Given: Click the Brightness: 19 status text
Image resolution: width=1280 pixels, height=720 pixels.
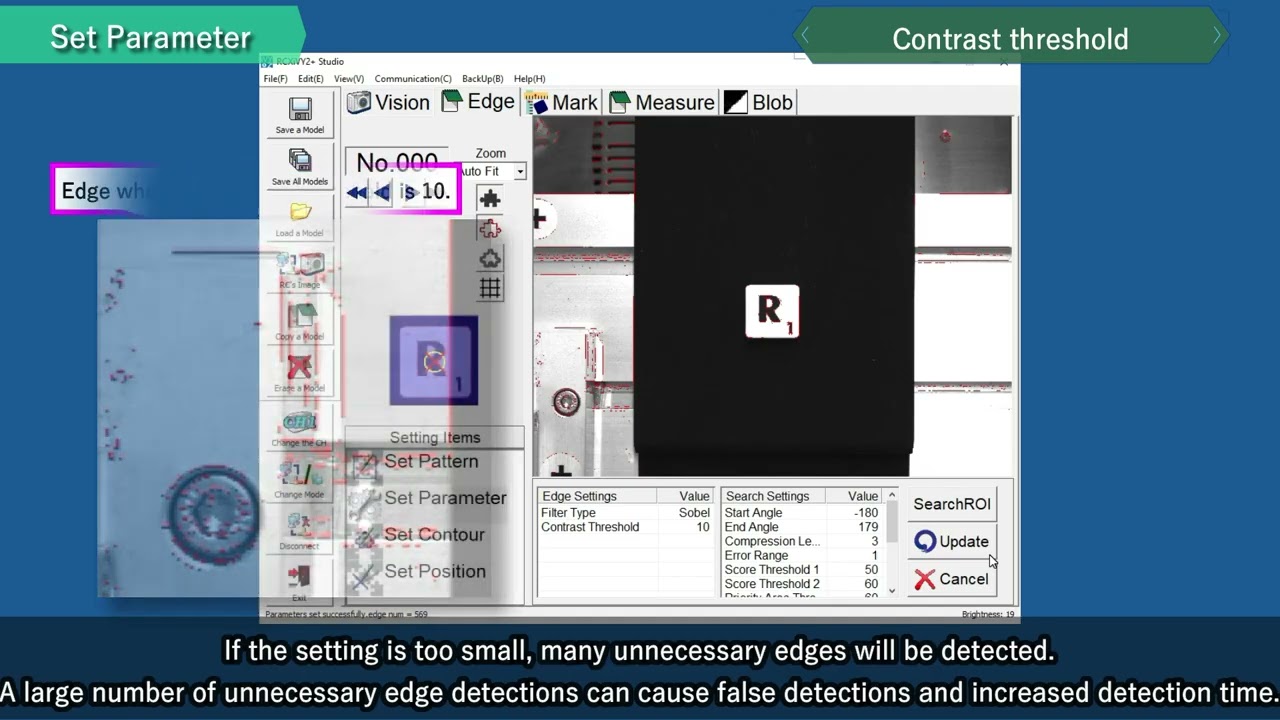Looking at the screenshot, I should (x=988, y=614).
